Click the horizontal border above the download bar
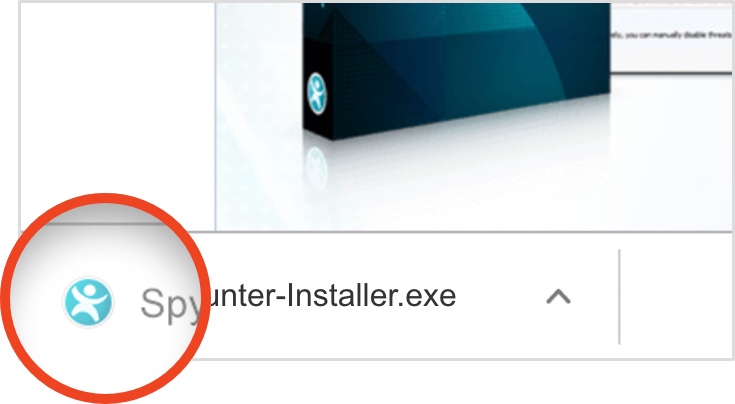The height and width of the screenshot is (404, 735). (x=469, y=232)
